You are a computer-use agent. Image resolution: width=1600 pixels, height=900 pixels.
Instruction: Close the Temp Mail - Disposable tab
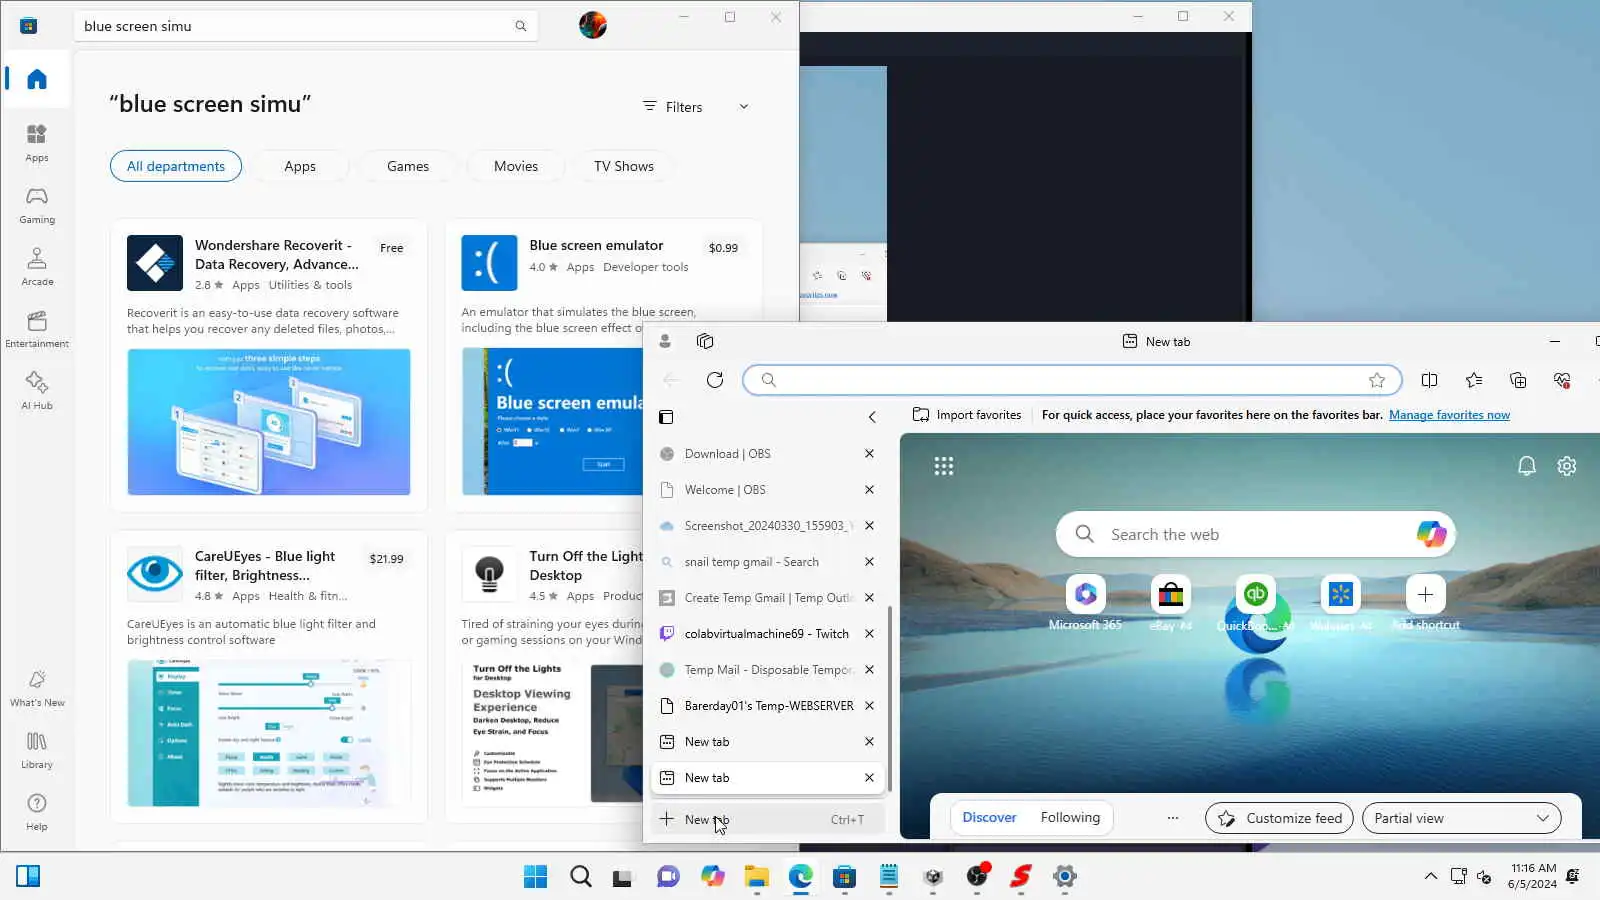[869, 670]
